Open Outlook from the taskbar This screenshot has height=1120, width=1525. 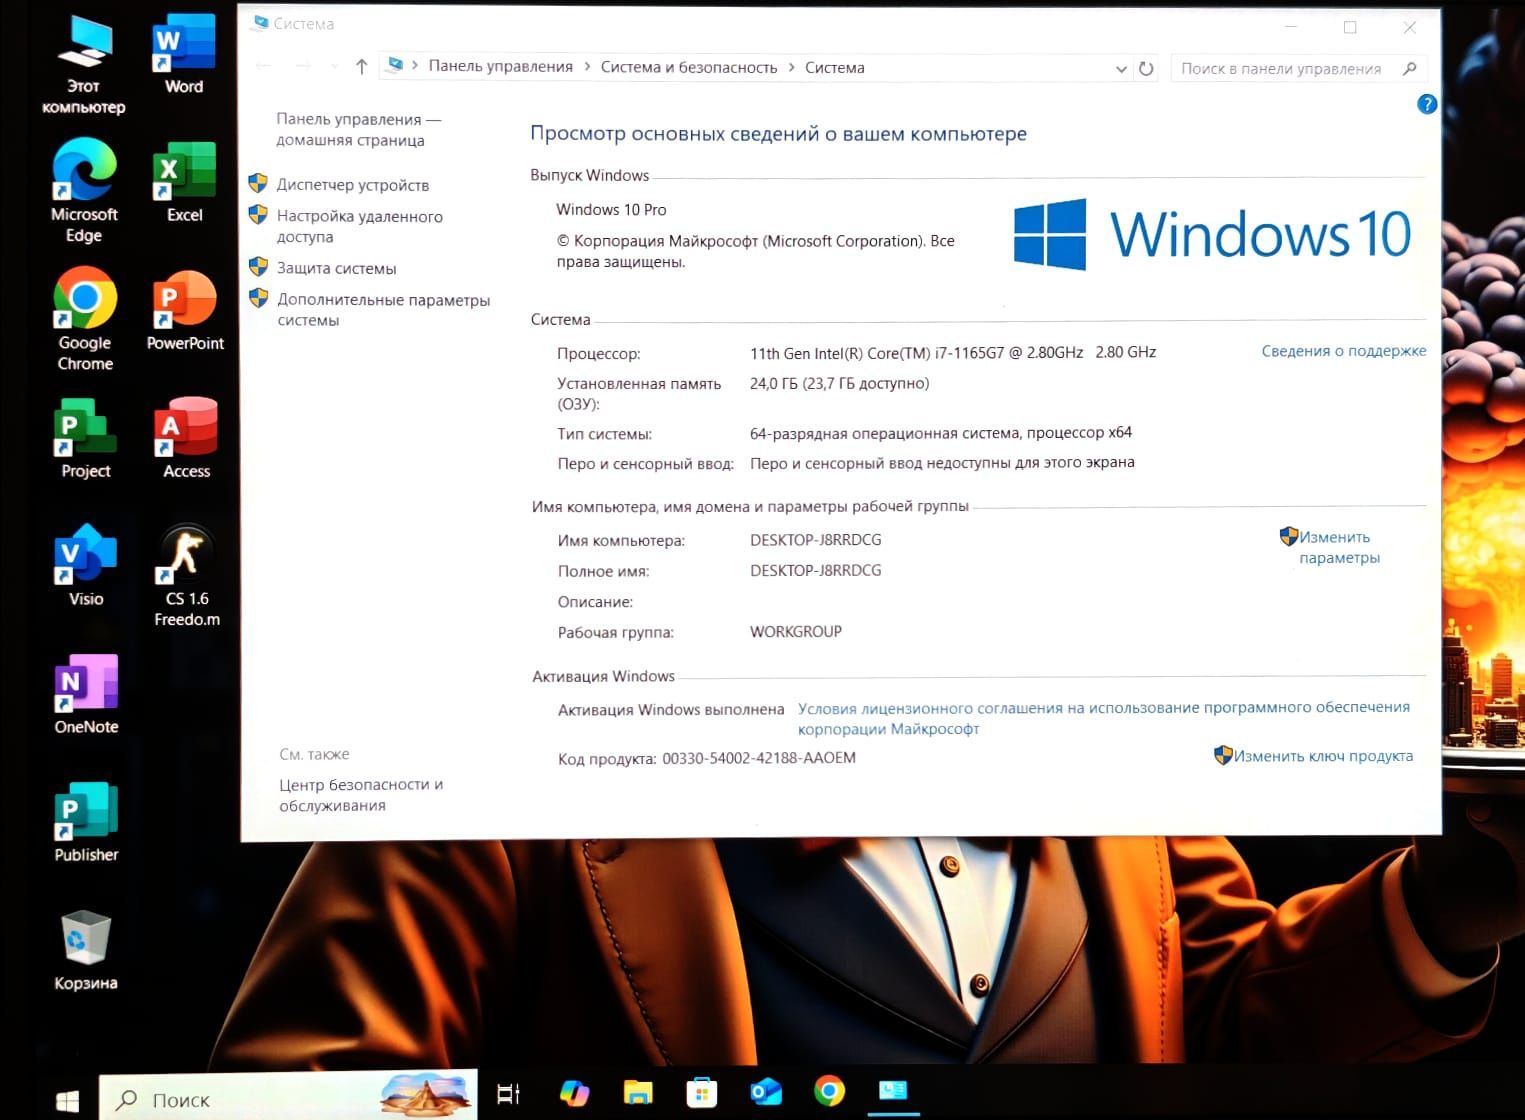pyautogui.click(x=766, y=1092)
